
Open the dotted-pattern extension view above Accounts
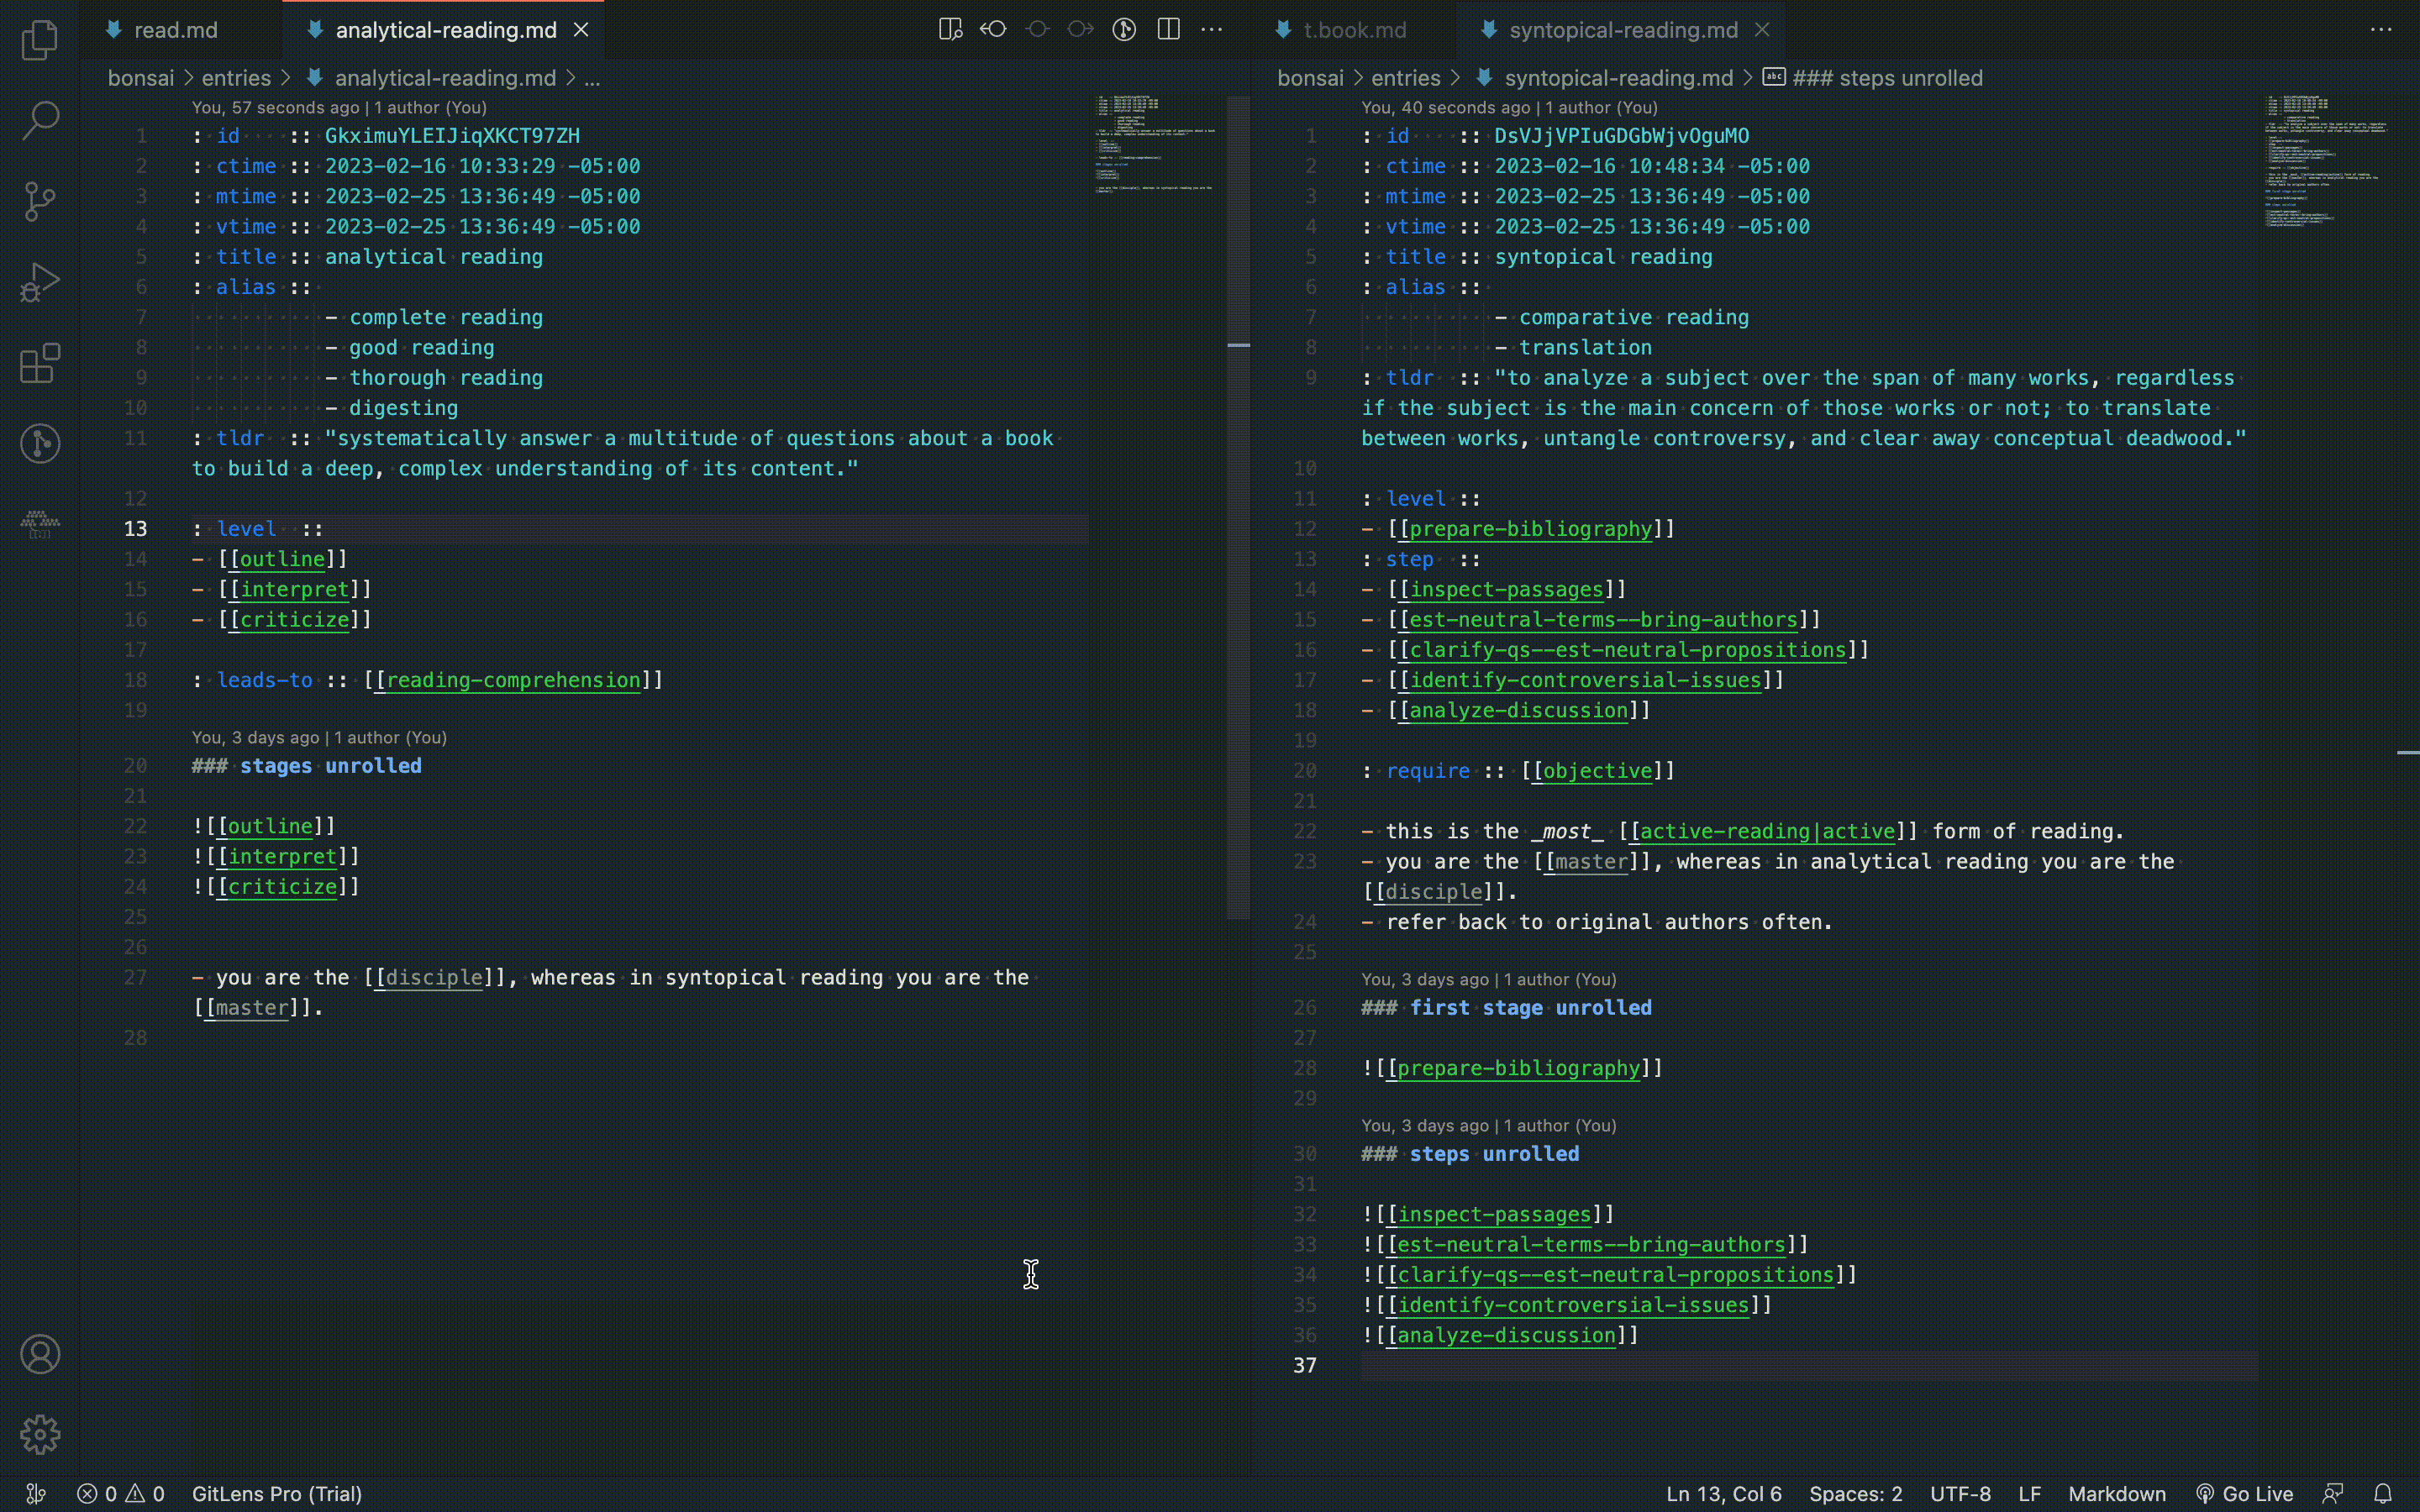pos(40,524)
